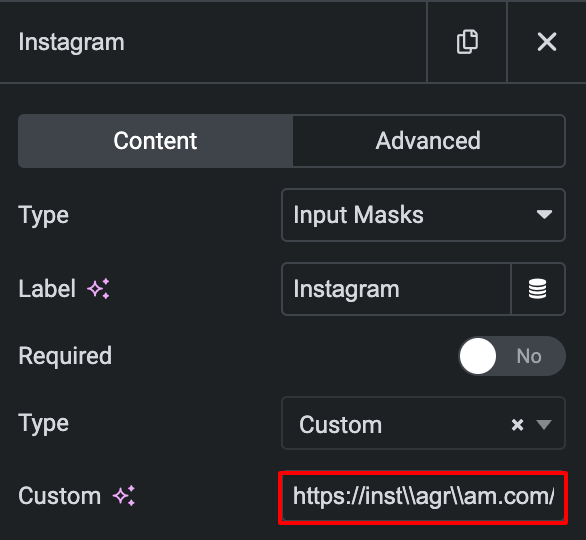The width and height of the screenshot is (586, 540).
Task: Open the Input Masks type dropdown
Action: [423, 215]
